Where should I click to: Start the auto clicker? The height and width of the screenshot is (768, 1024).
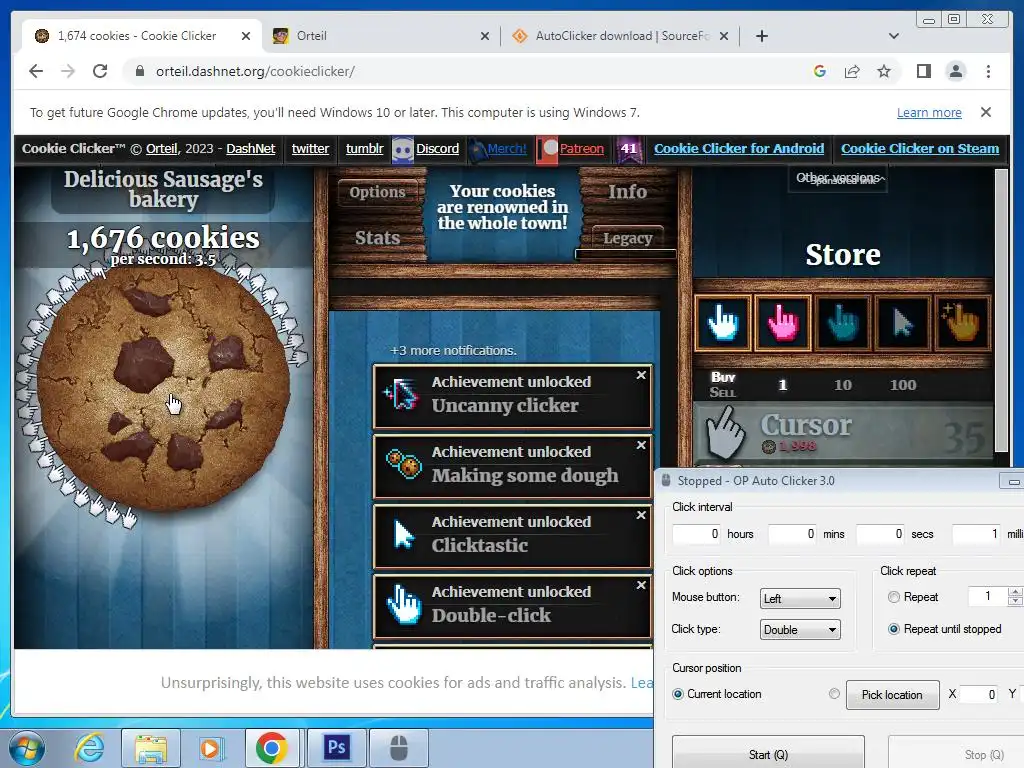tap(768, 754)
